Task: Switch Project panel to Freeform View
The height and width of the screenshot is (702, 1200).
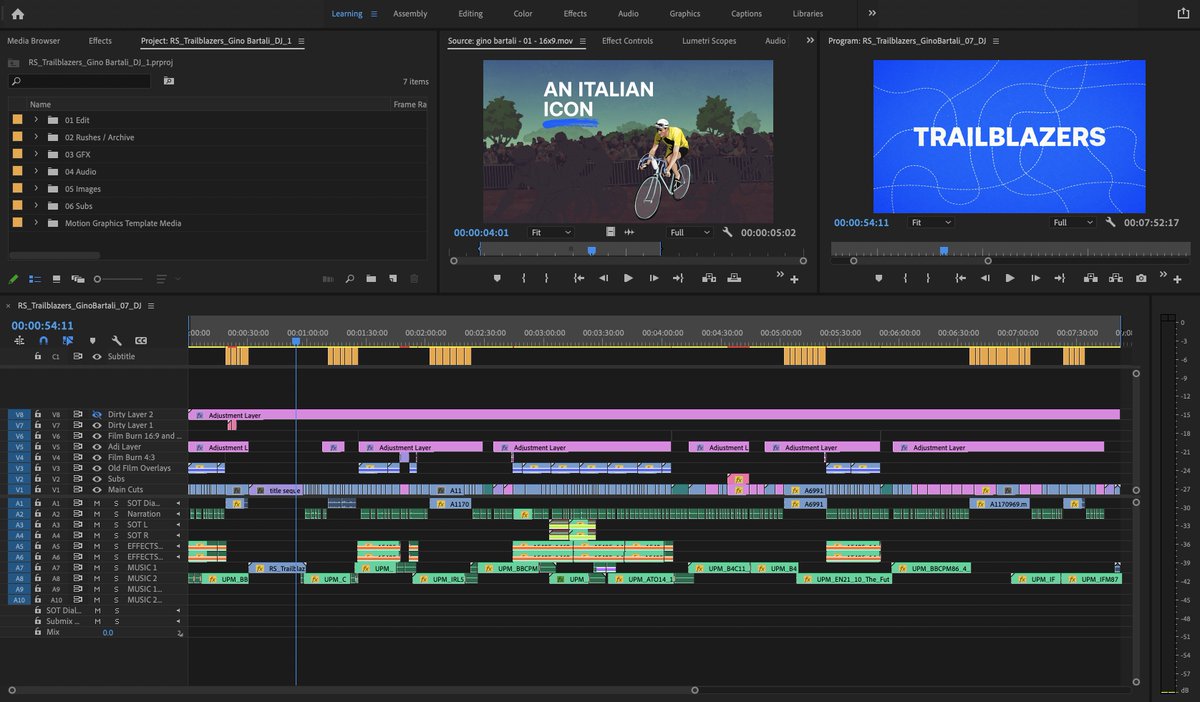Action: click(x=78, y=279)
